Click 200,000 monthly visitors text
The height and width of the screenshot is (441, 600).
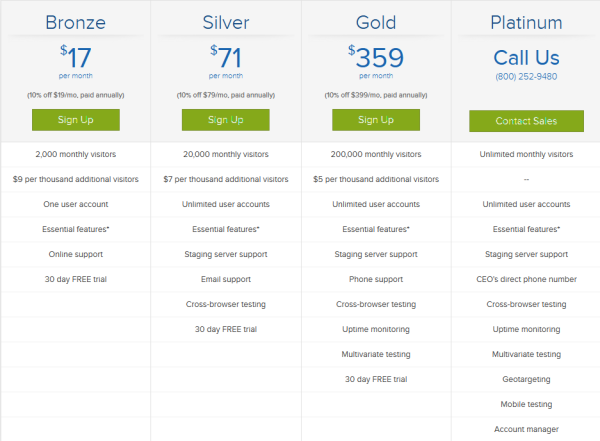tap(376, 154)
